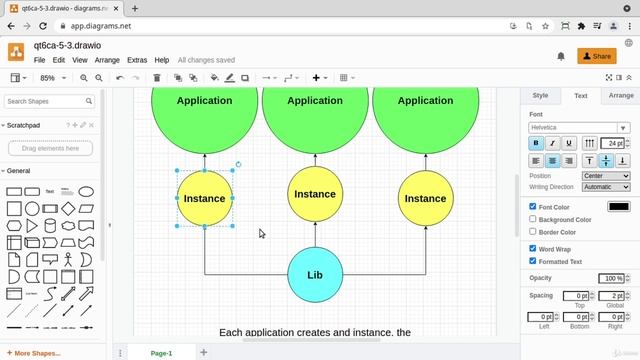The height and width of the screenshot is (360, 640).
Task: Enable the Background Color checkbox
Action: pos(533,219)
